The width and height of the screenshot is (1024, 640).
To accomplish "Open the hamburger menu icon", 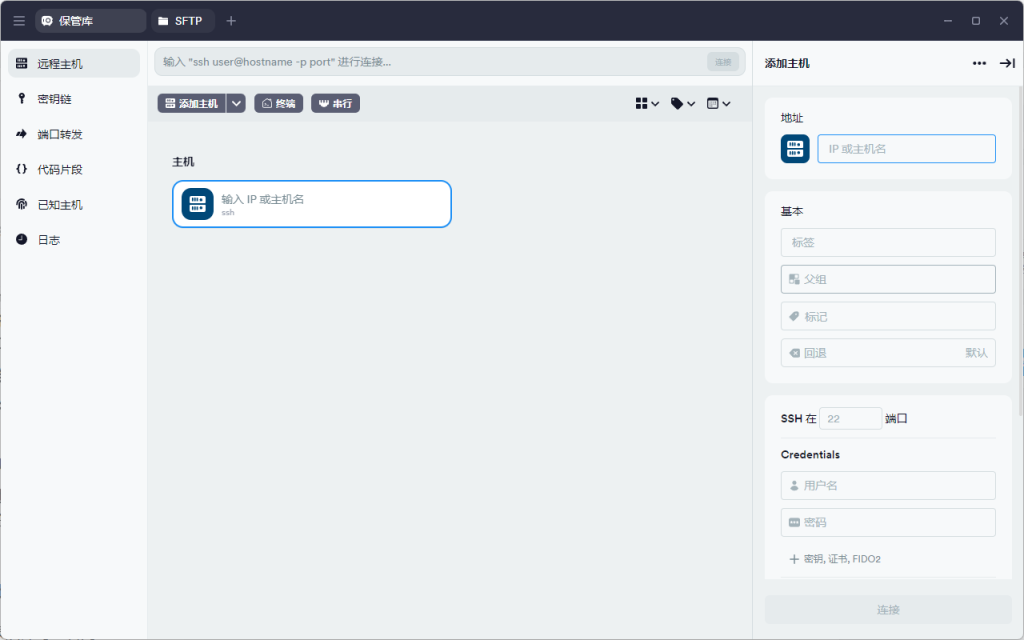I will 19,20.
